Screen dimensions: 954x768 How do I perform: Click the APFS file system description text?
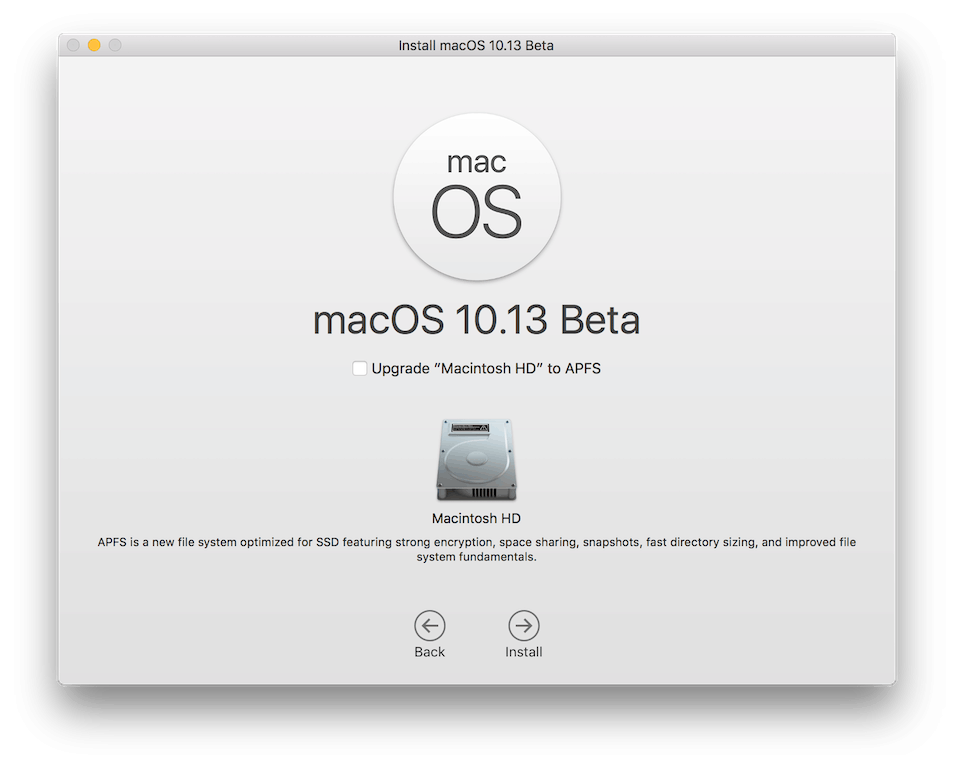coord(476,550)
